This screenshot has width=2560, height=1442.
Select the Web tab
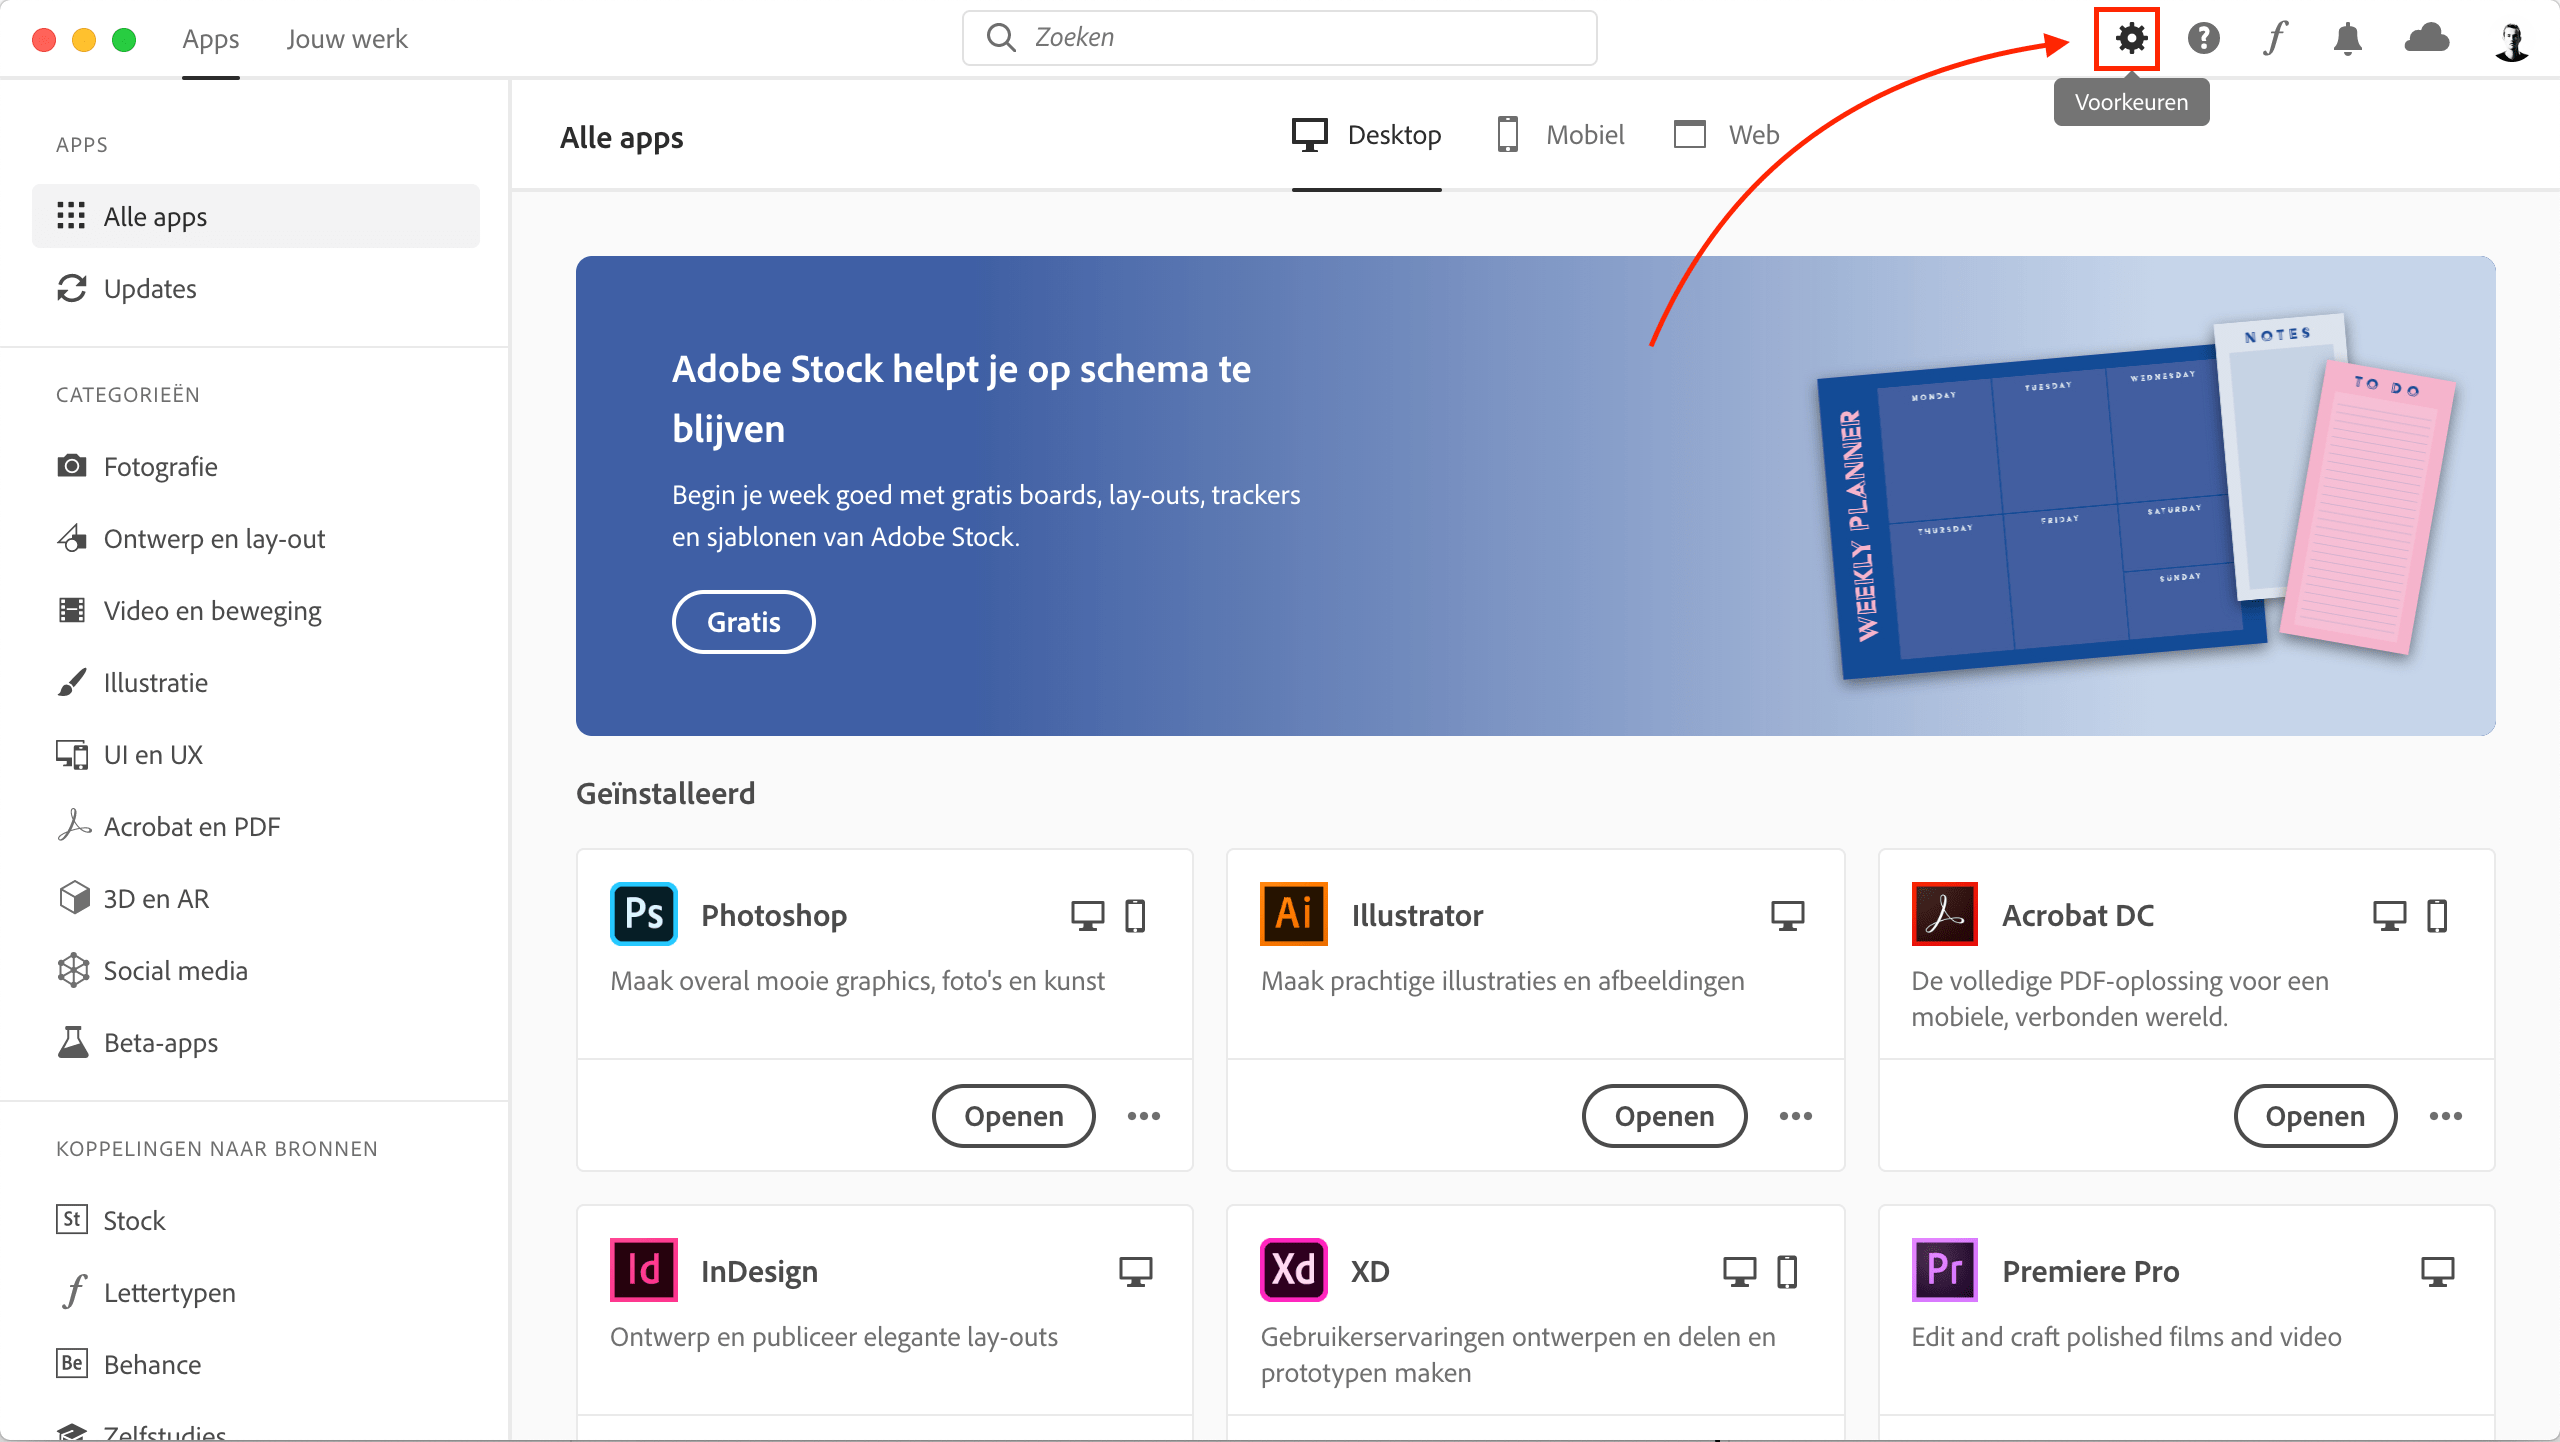(1726, 135)
